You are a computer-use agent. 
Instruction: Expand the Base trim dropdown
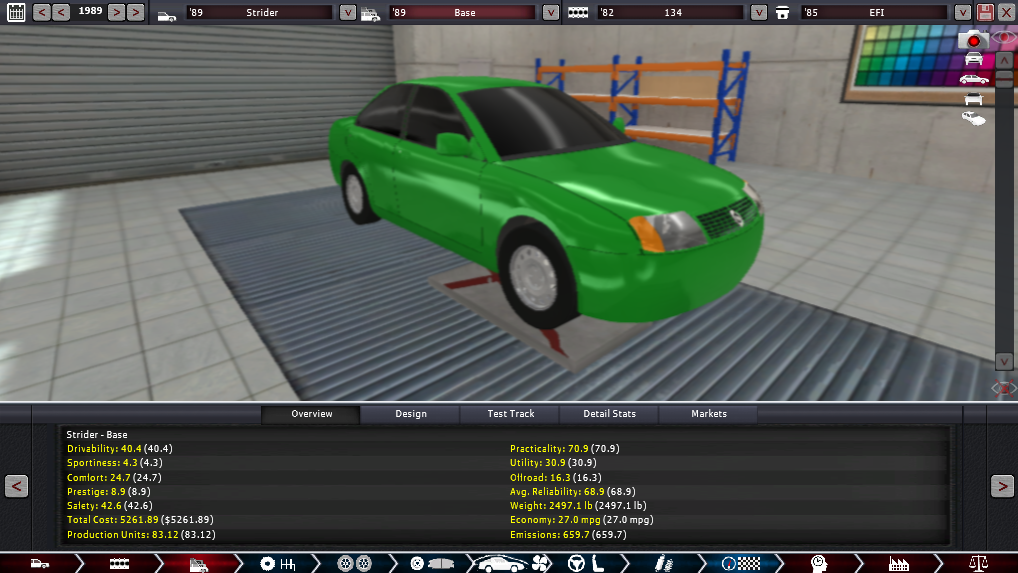click(x=551, y=12)
